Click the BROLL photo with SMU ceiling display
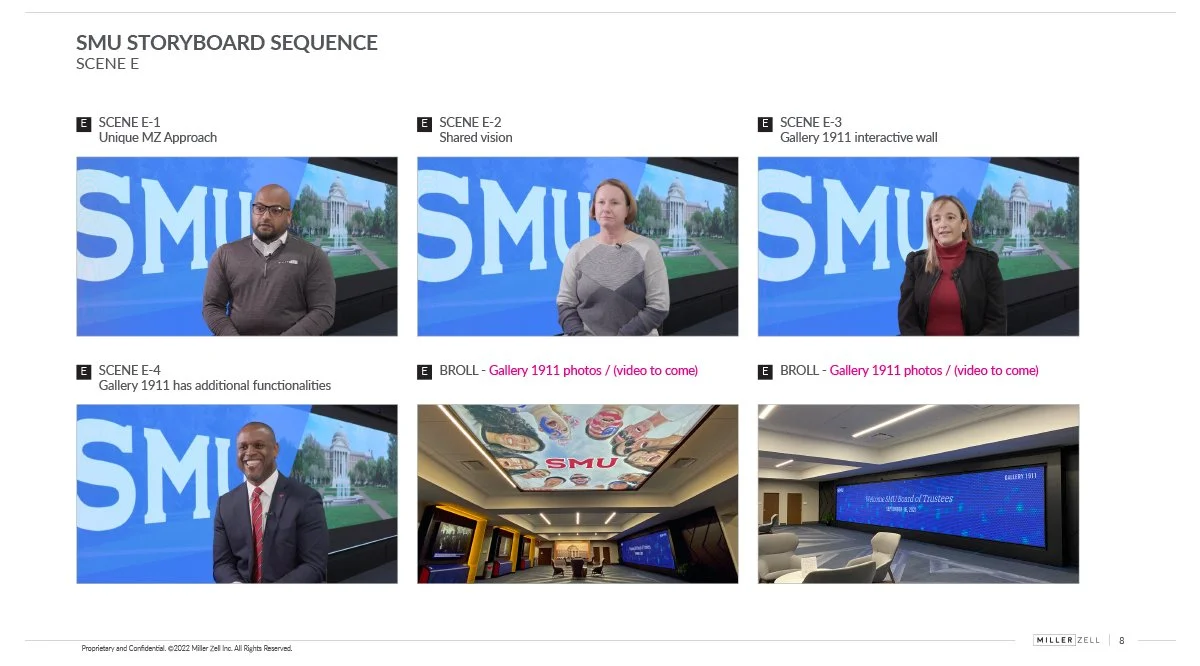This screenshot has height=666, width=1200. 578,494
